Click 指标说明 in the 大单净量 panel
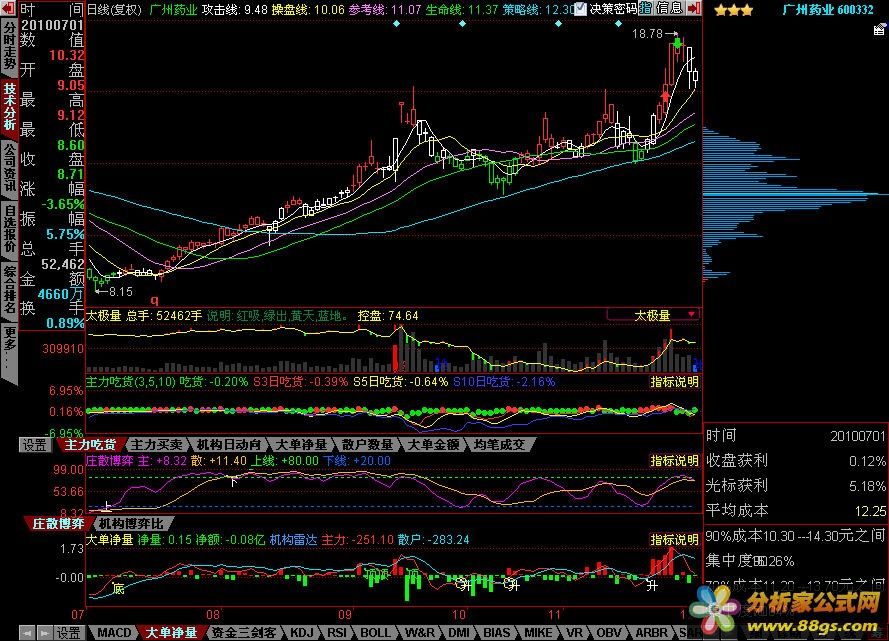Screen dimensions: 889x641 [675, 540]
